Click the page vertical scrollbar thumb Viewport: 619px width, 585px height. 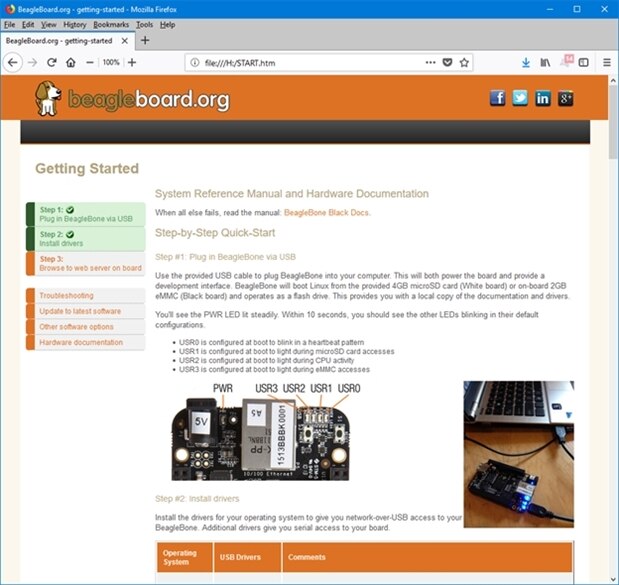point(613,122)
